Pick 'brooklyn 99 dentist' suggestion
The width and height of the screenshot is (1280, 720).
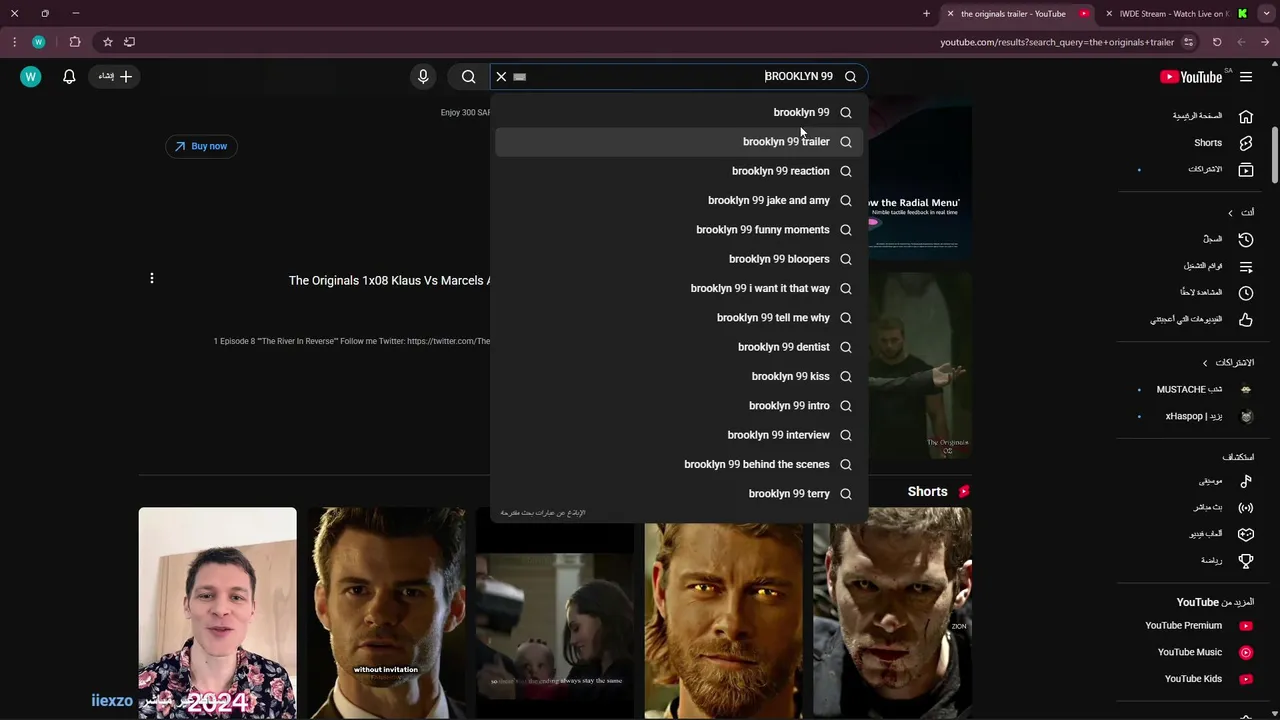click(x=679, y=347)
